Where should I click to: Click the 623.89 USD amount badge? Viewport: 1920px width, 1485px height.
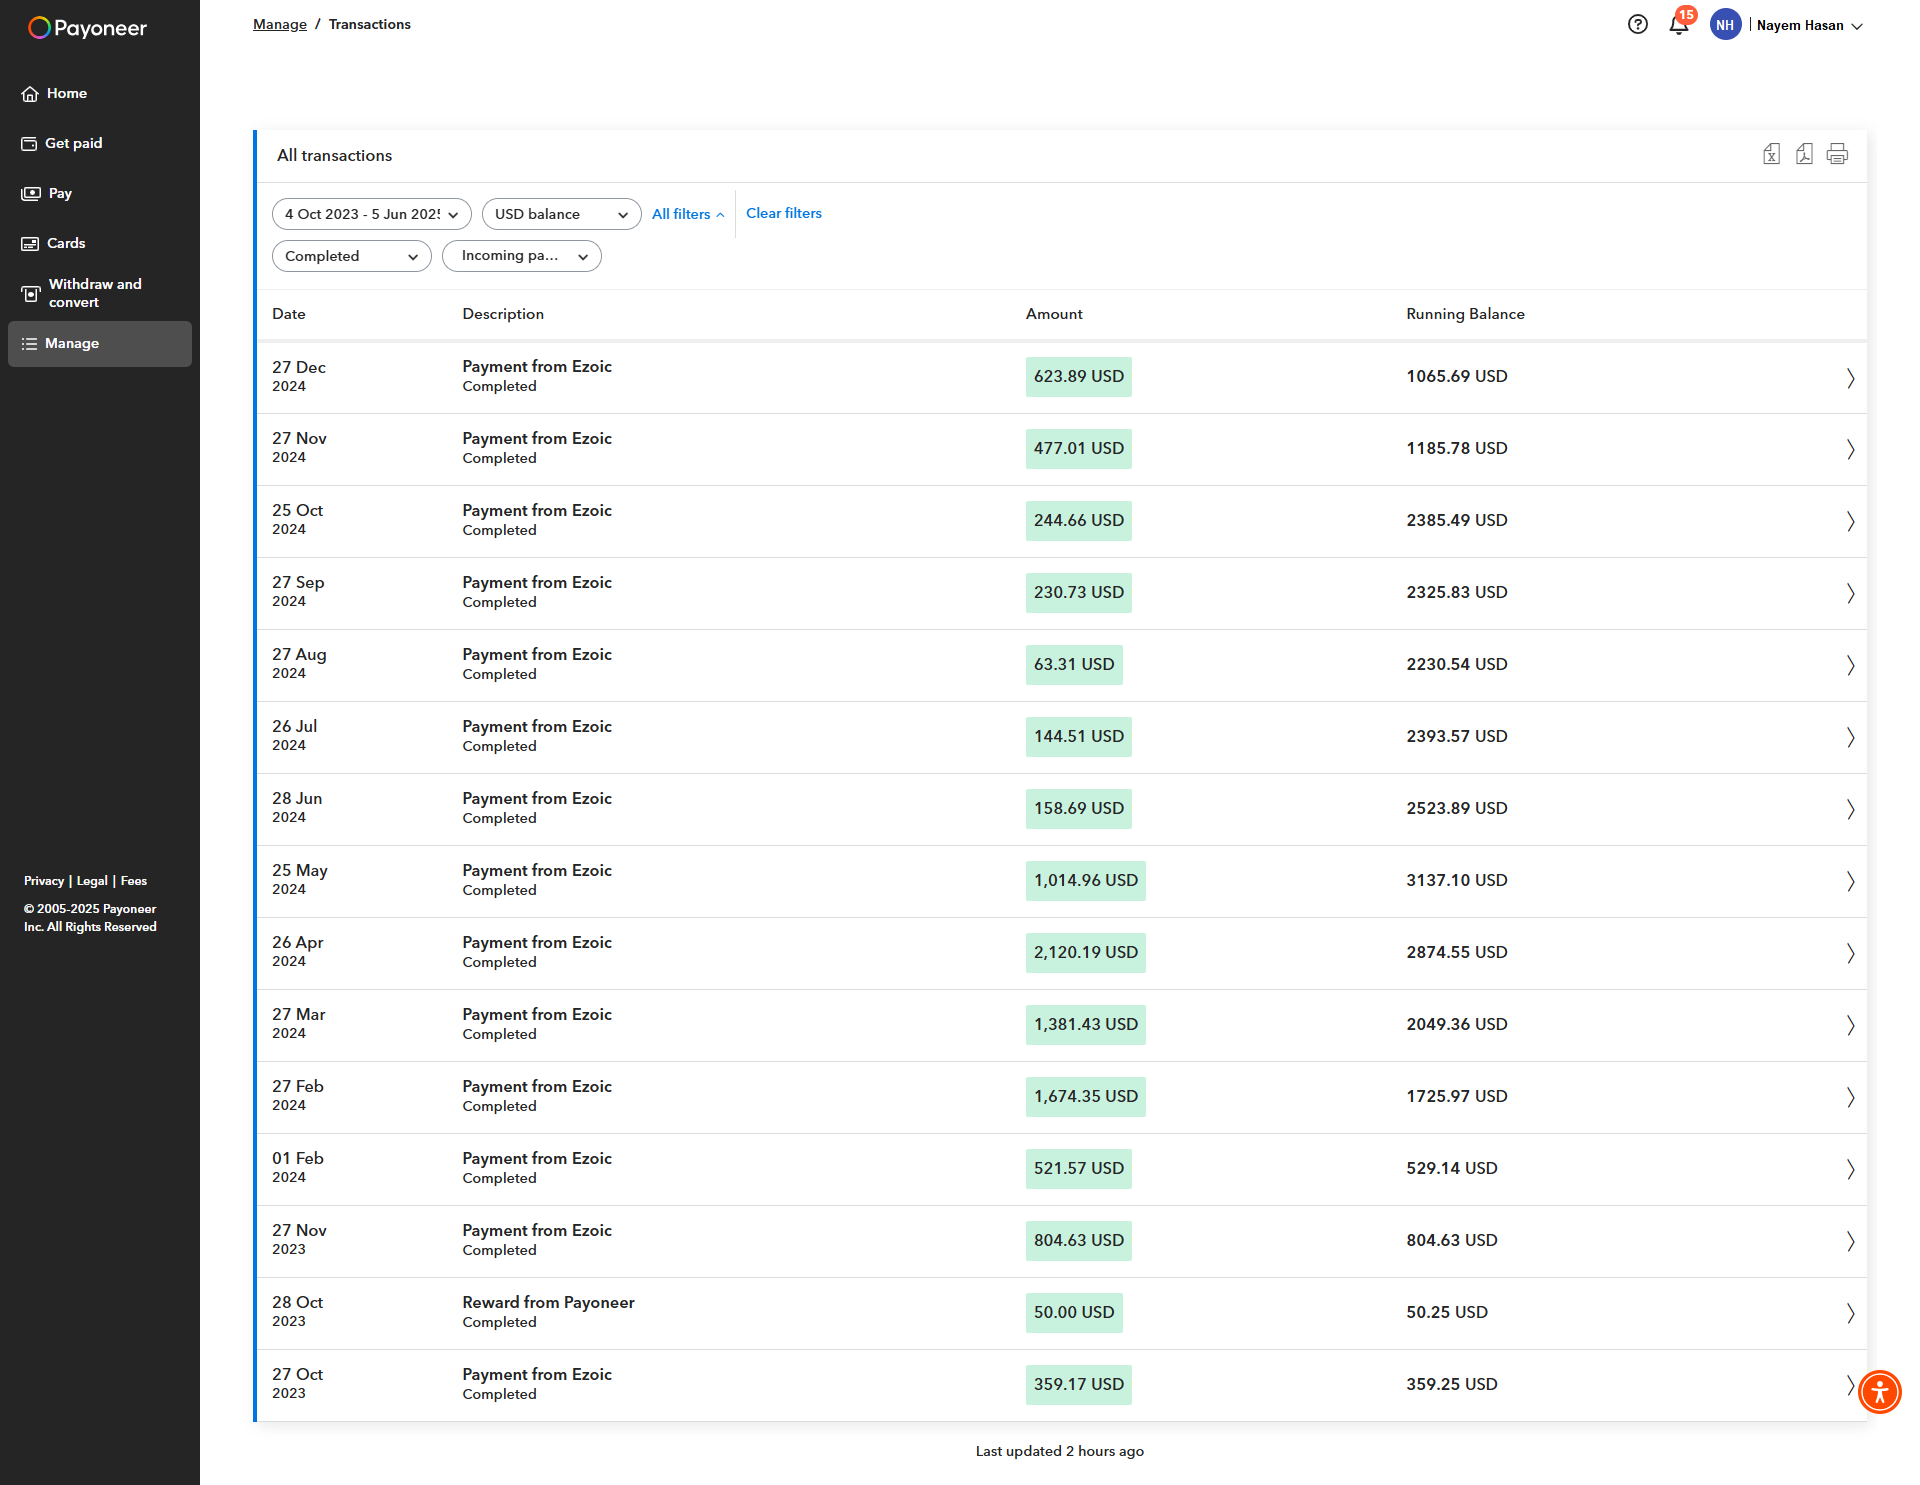tap(1078, 377)
